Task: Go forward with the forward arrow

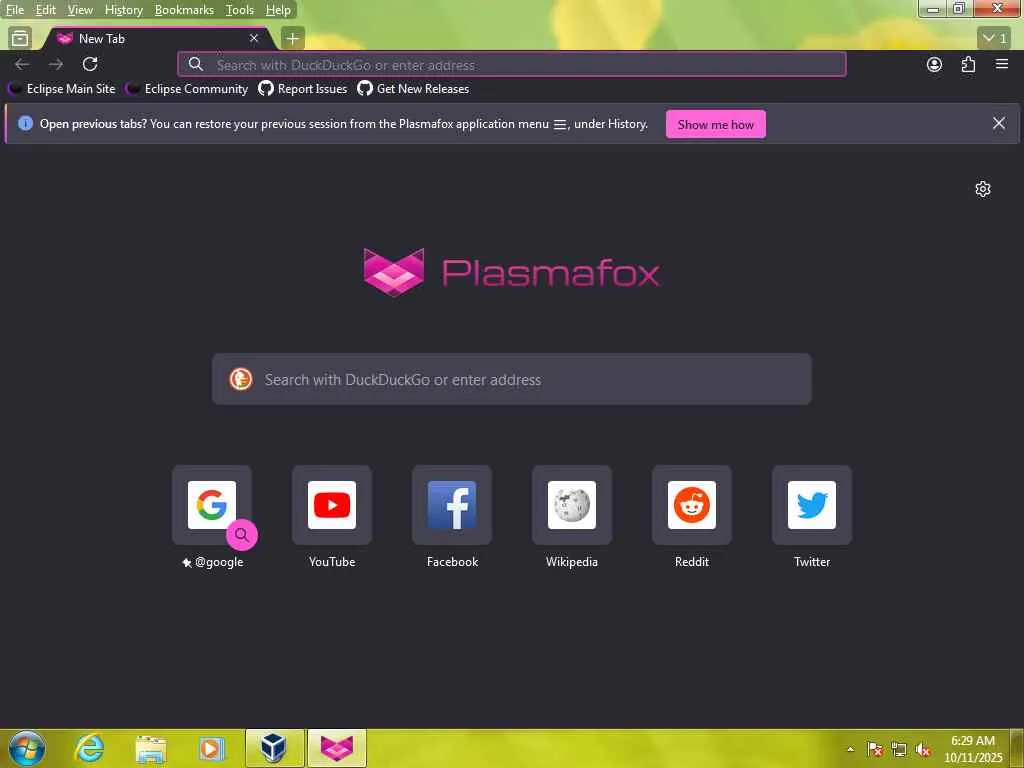Action: click(56, 64)
